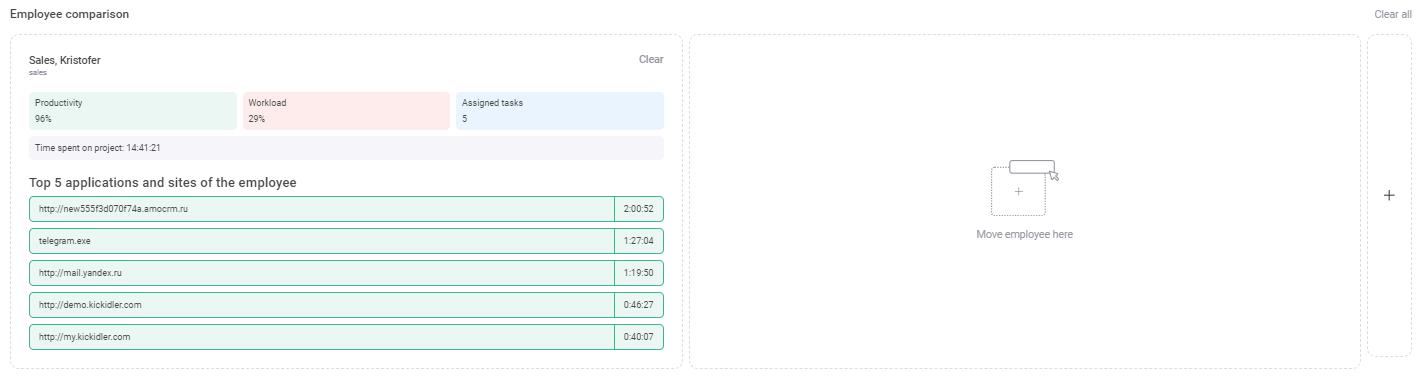The image size is (1427, 377).
Task: Click the Move employee here text
Action: [1025, 234]
